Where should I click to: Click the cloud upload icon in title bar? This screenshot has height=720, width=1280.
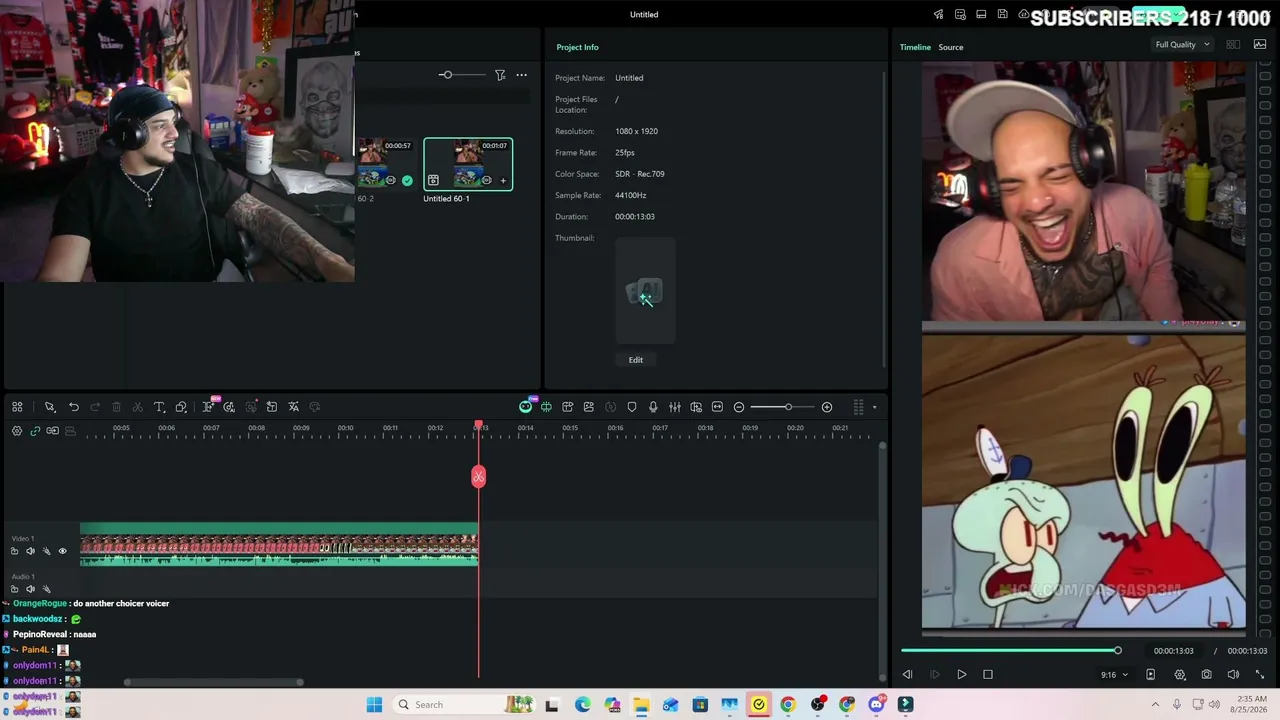[1023, 14]
